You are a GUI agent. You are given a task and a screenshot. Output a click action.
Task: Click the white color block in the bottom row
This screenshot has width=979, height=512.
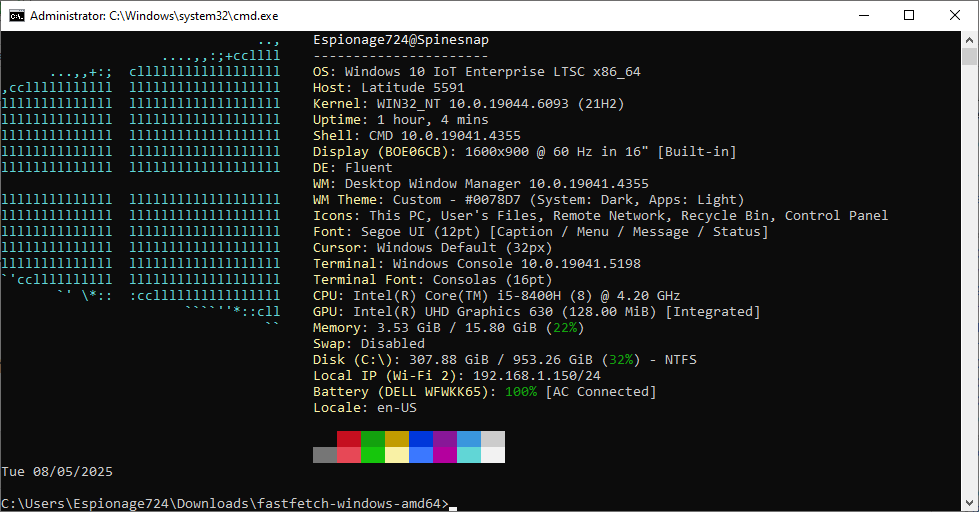click(493, 455)
